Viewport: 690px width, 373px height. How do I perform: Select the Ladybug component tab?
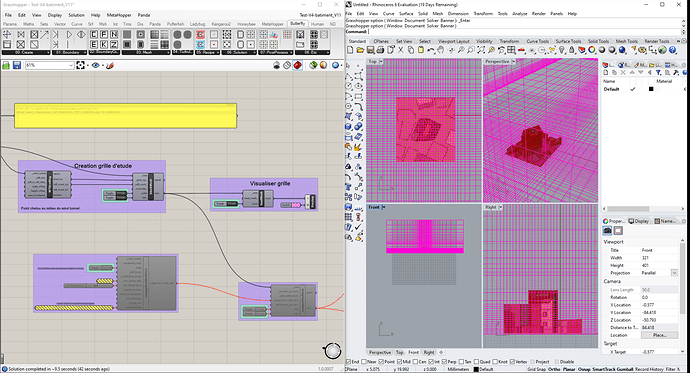[198, 24]
